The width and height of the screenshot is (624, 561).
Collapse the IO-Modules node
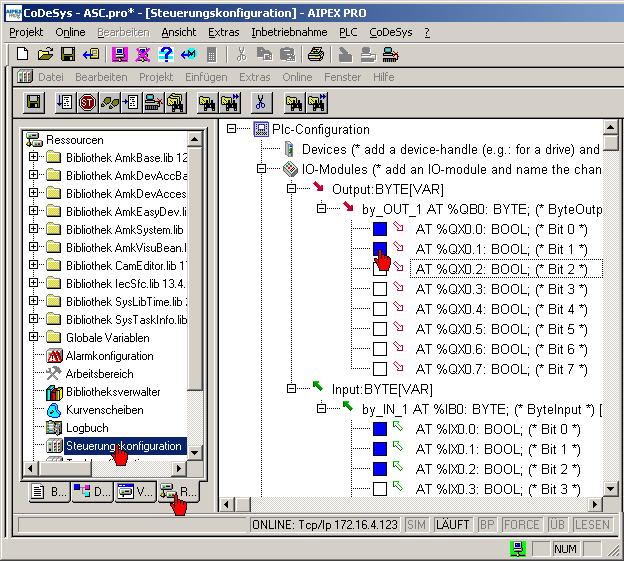click(261, 169)
